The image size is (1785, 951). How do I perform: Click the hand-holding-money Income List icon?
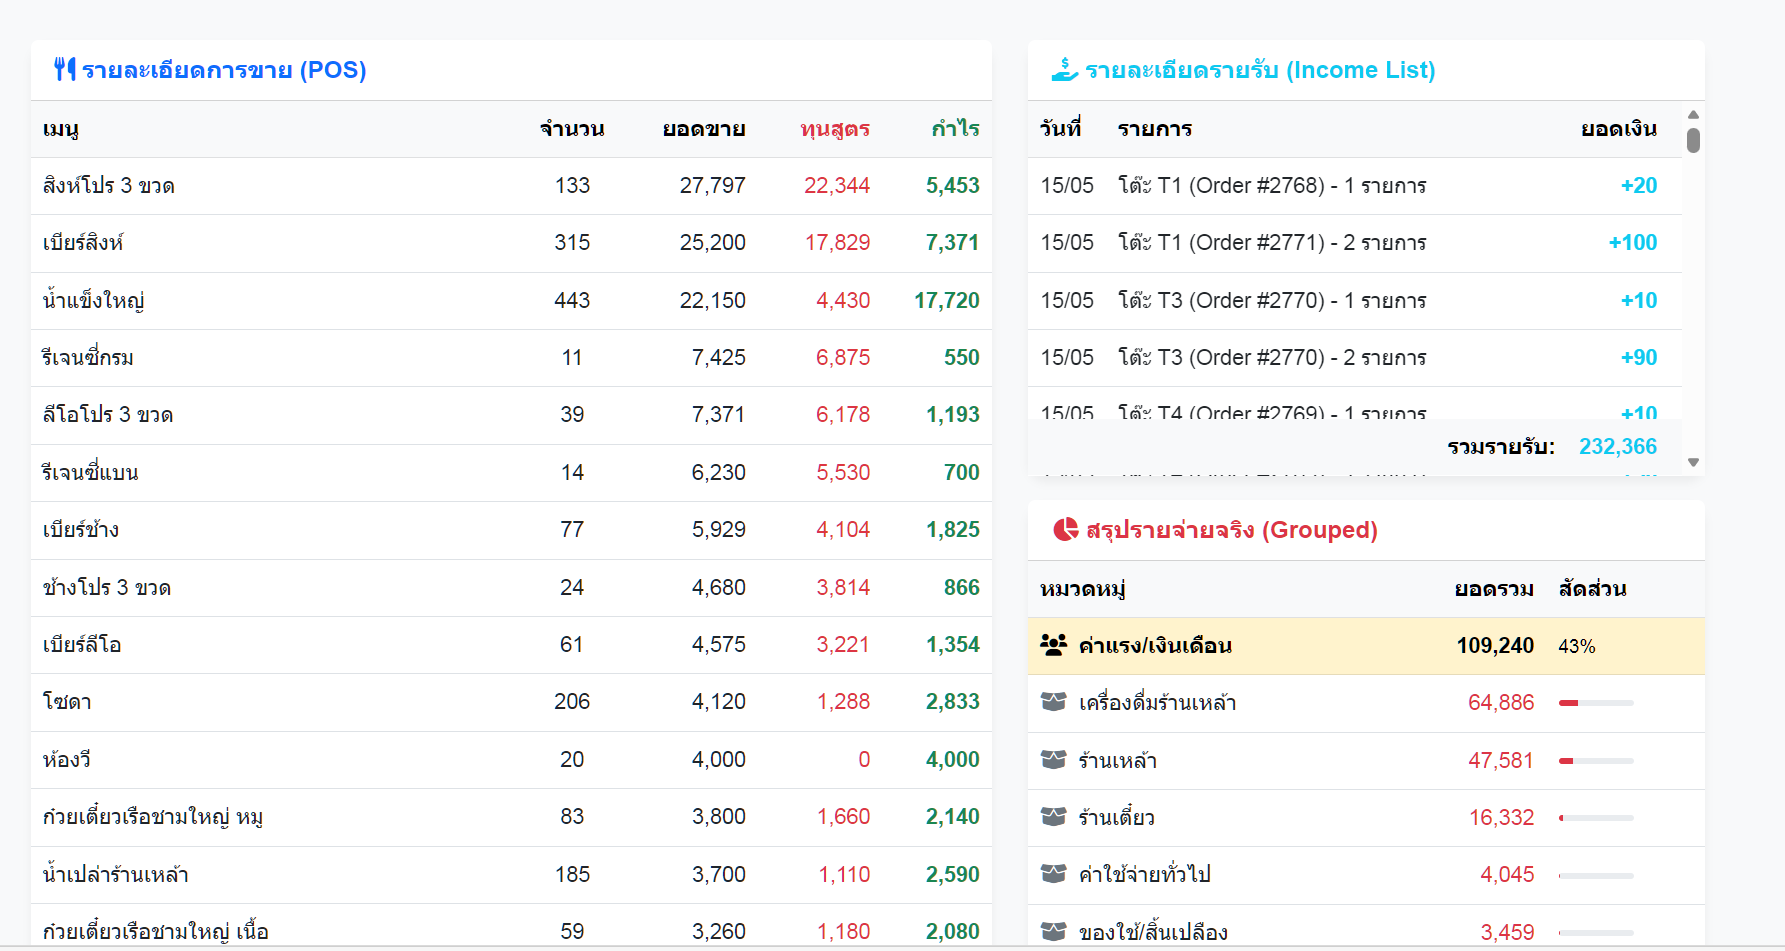[1065, 69]
